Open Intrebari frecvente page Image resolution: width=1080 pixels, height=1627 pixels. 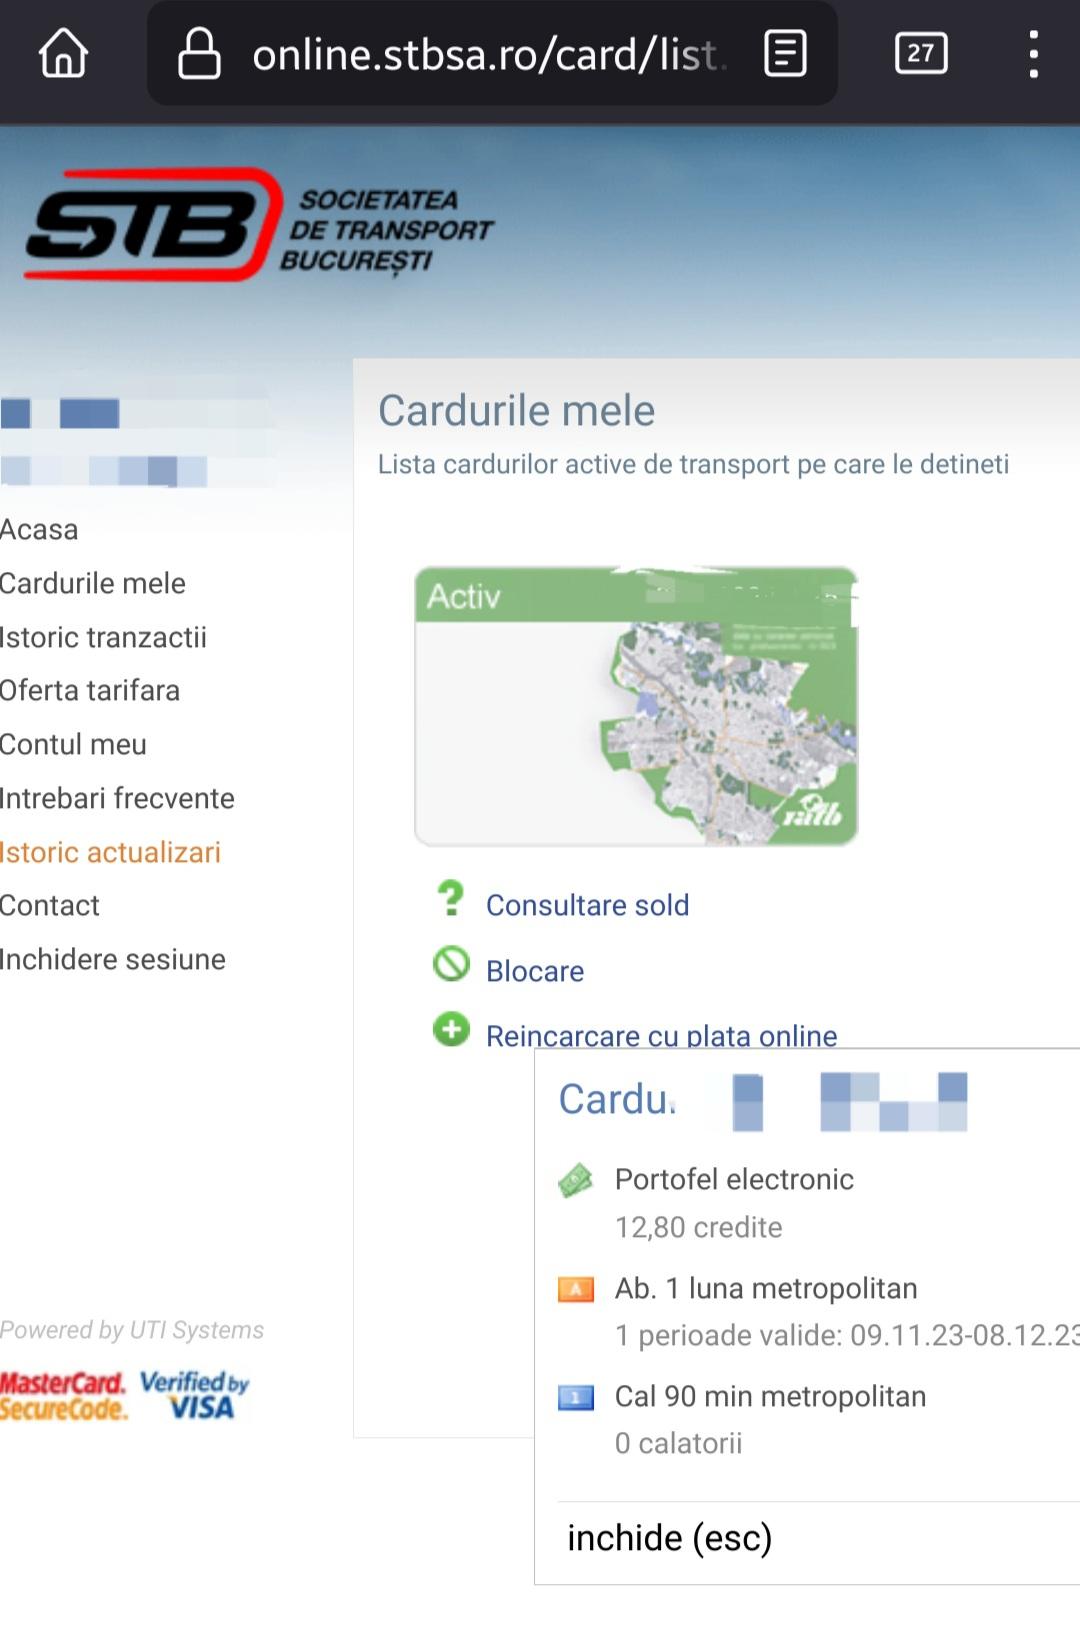tap(117, 799)
